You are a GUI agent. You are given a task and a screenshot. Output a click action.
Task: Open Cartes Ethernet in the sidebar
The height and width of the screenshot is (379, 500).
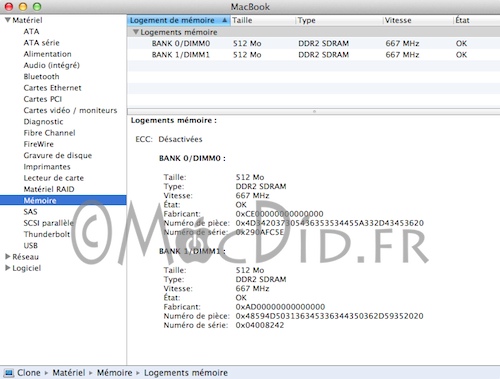[x=52, y=88]
